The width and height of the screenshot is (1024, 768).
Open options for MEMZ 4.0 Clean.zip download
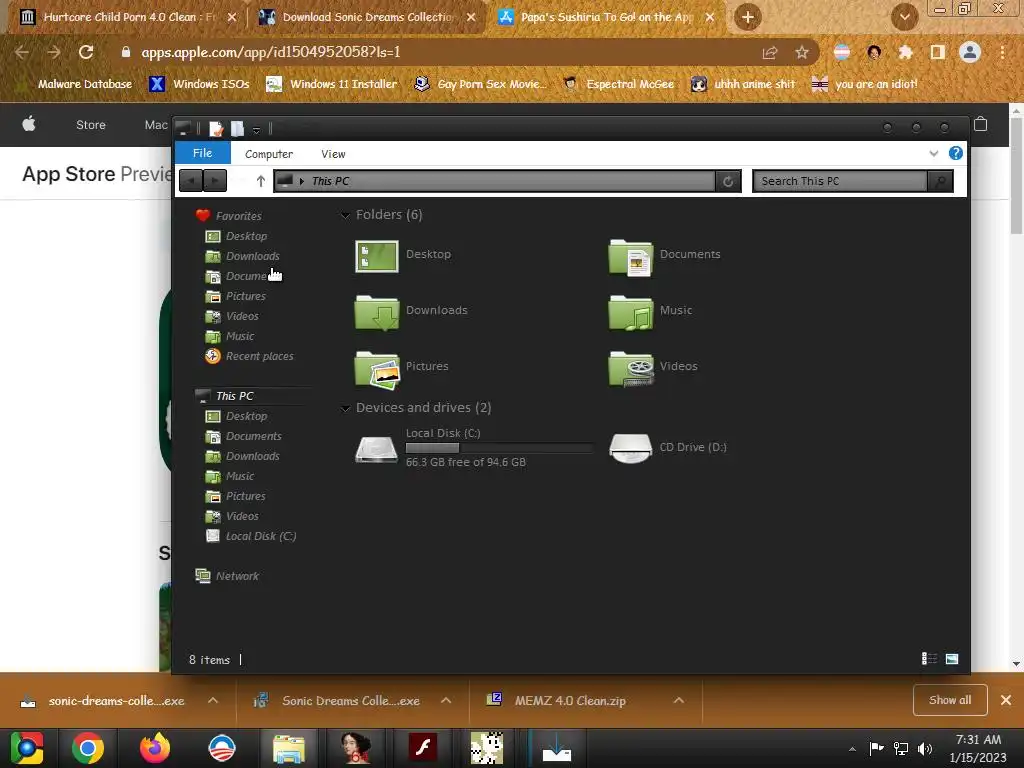point(679,700)
